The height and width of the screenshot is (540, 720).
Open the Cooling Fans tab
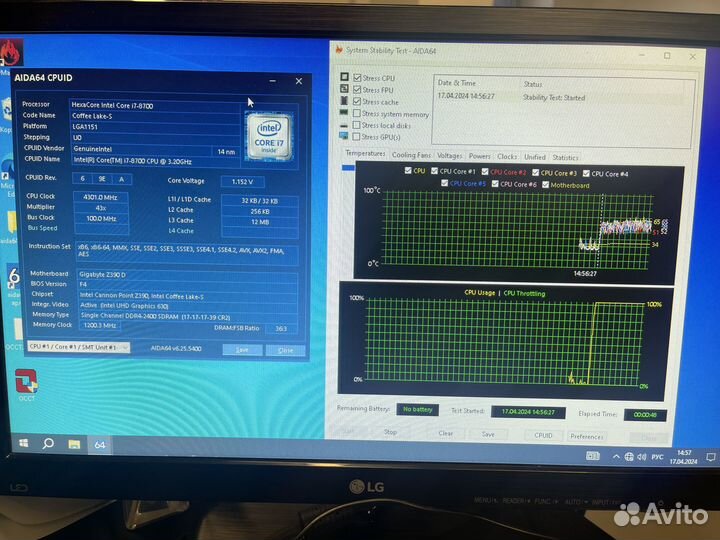click(x=411, y=155)
